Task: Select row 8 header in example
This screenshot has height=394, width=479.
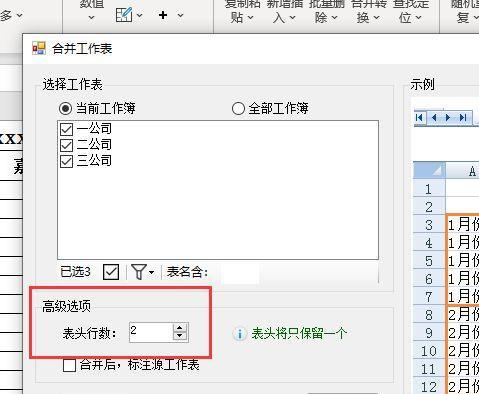Action: (x=429, y=315)
